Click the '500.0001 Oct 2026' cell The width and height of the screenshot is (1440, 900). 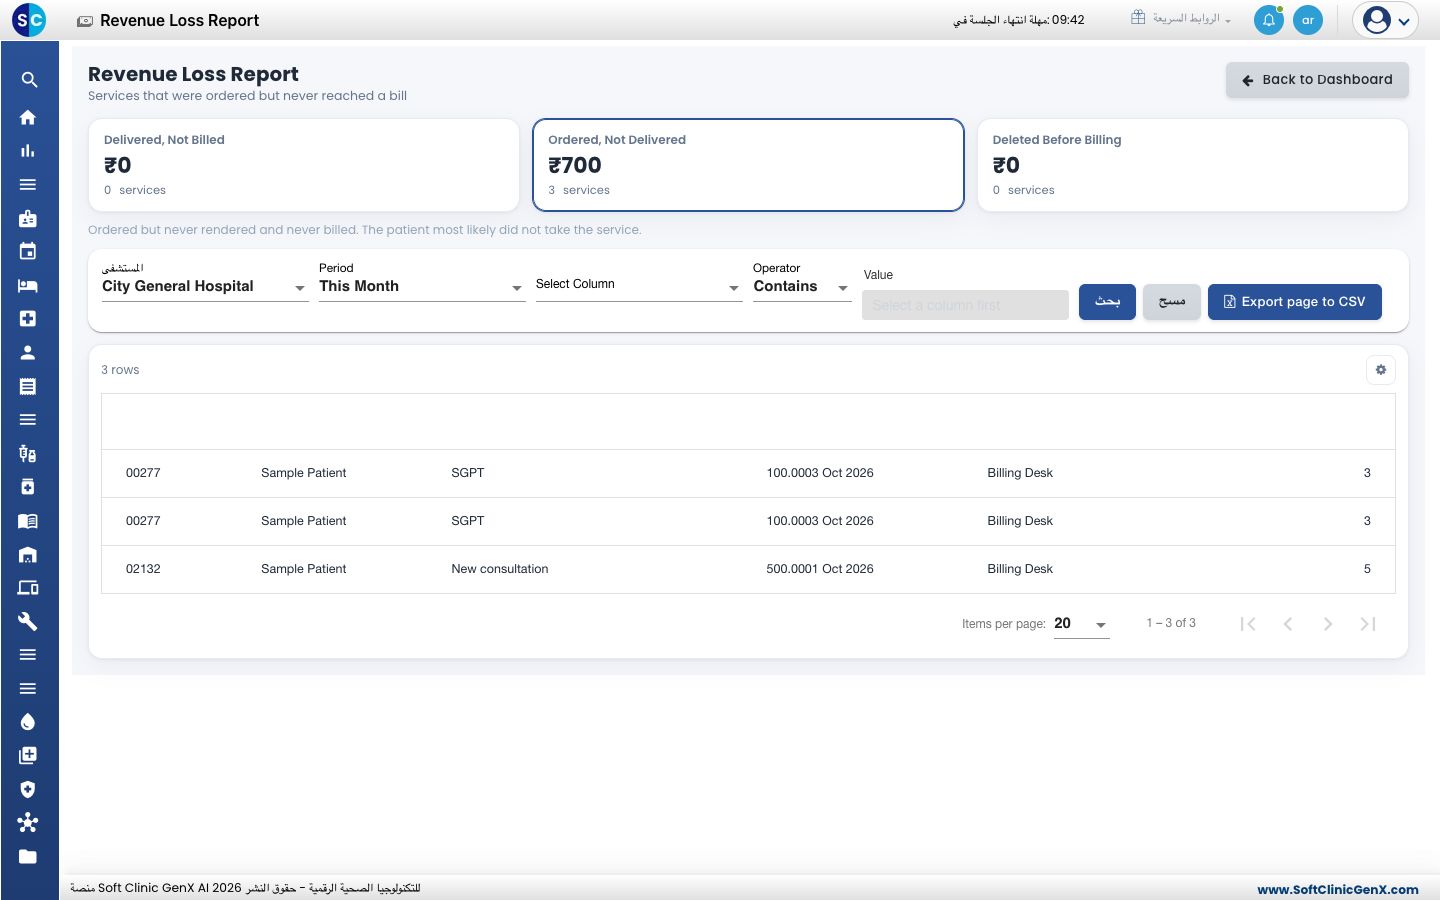(x=820, y=569)
